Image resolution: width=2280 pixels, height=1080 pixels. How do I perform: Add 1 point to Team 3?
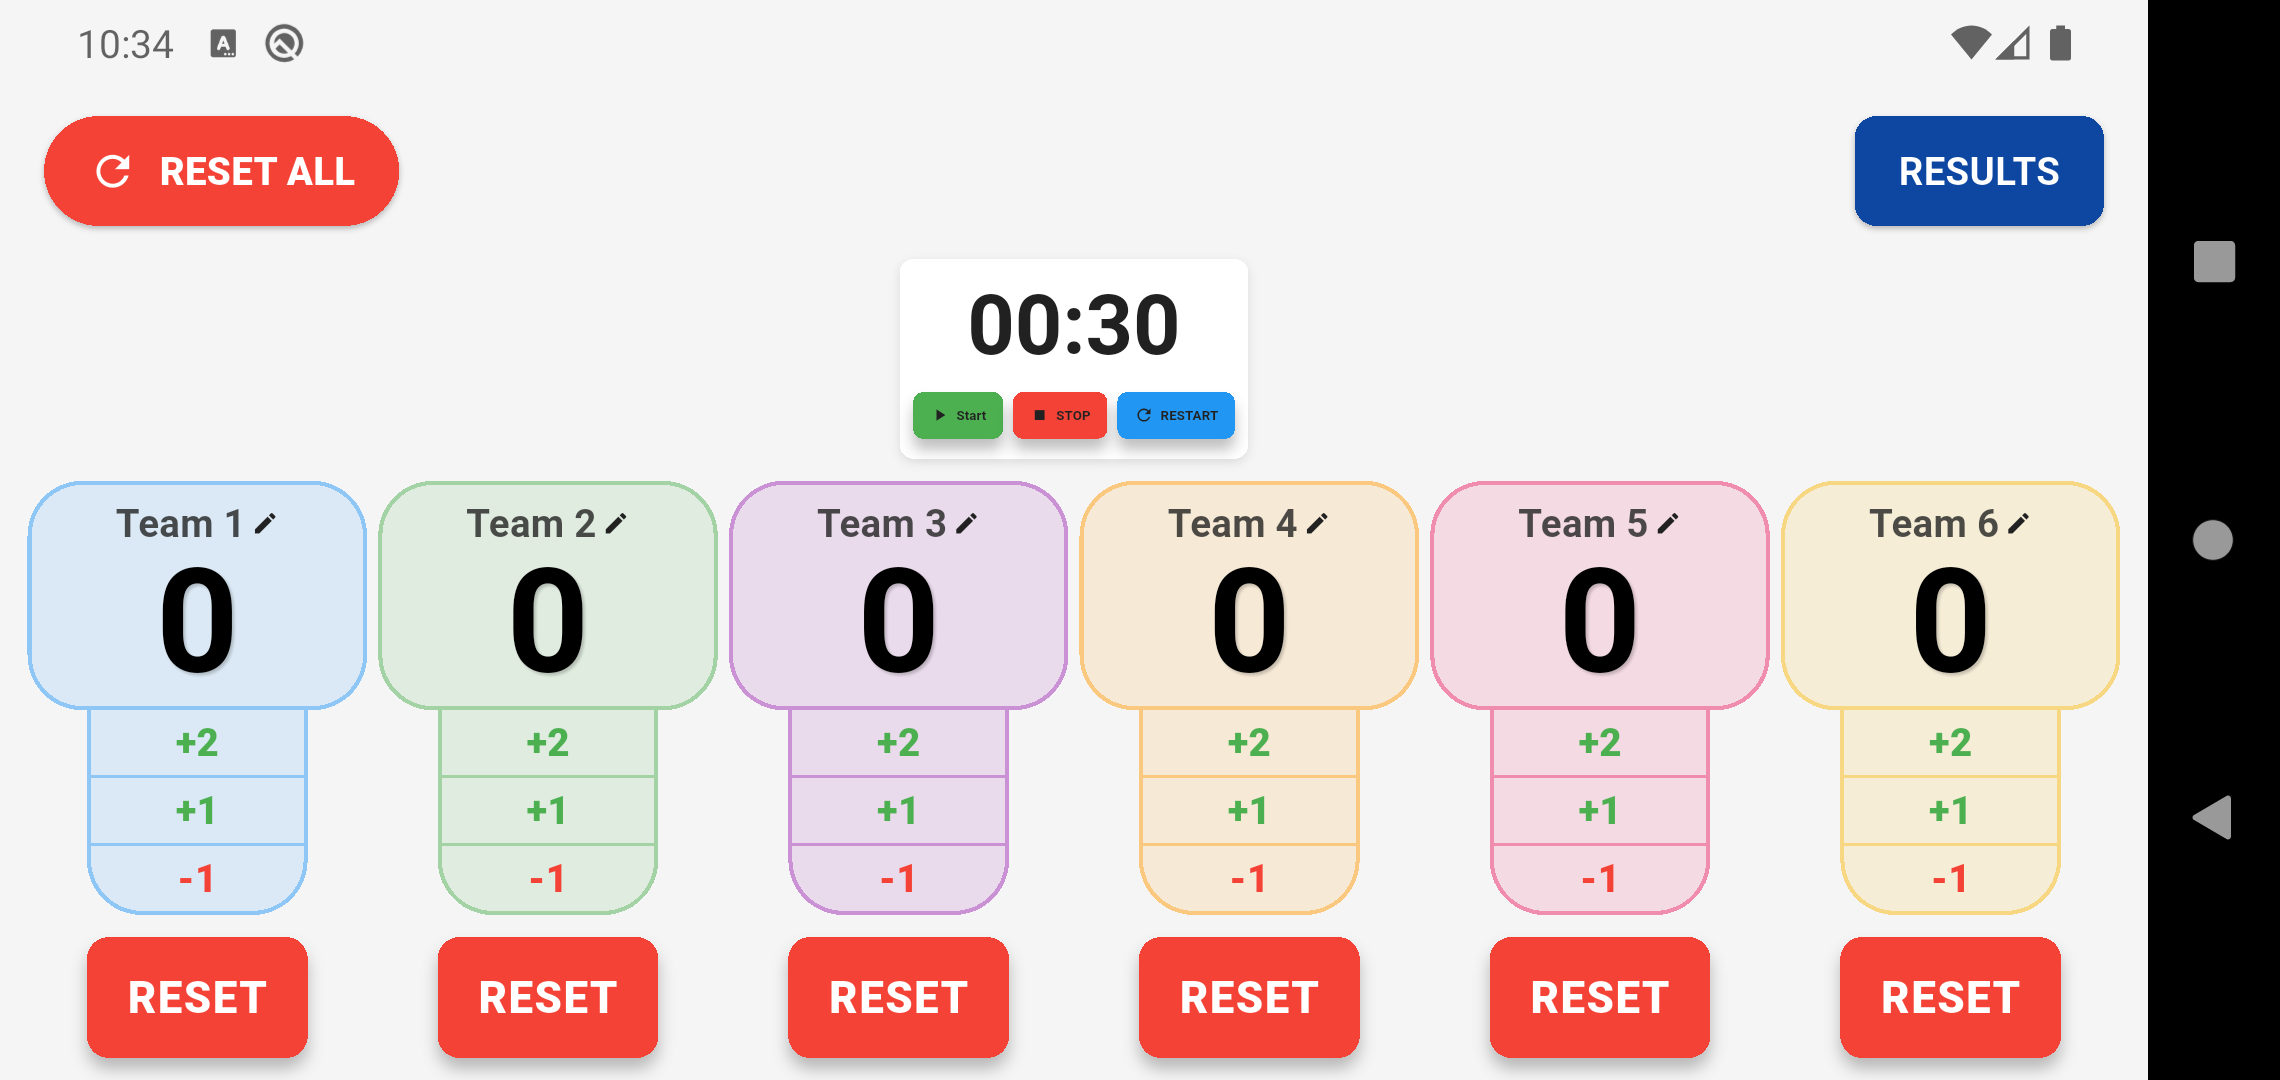coord(897,811)
